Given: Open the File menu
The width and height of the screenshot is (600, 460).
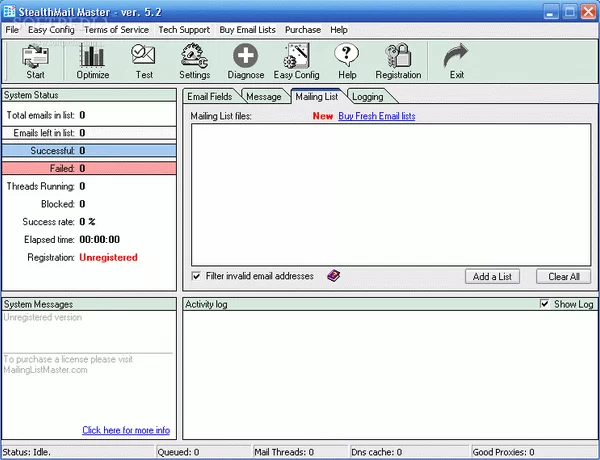Looking at the screenshot, I should [x=12, y=30].
